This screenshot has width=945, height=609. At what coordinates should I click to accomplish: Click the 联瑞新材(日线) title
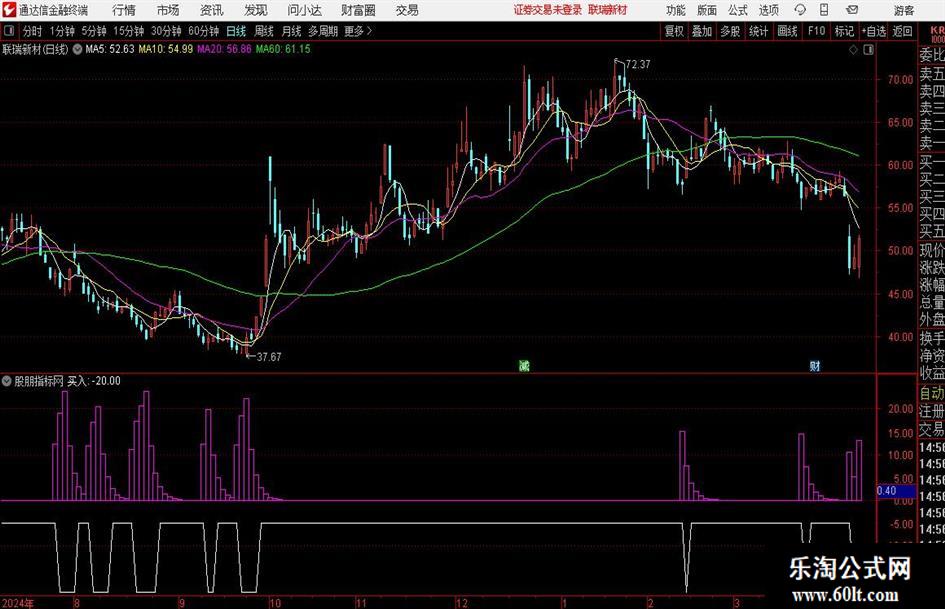pyautogui.click(x=36, y=49)
